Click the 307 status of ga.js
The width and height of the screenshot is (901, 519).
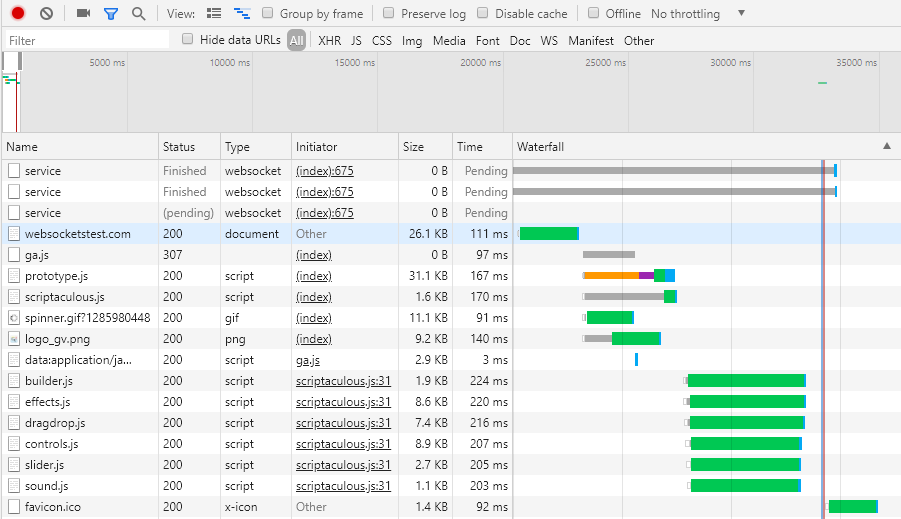coord(172,255)
